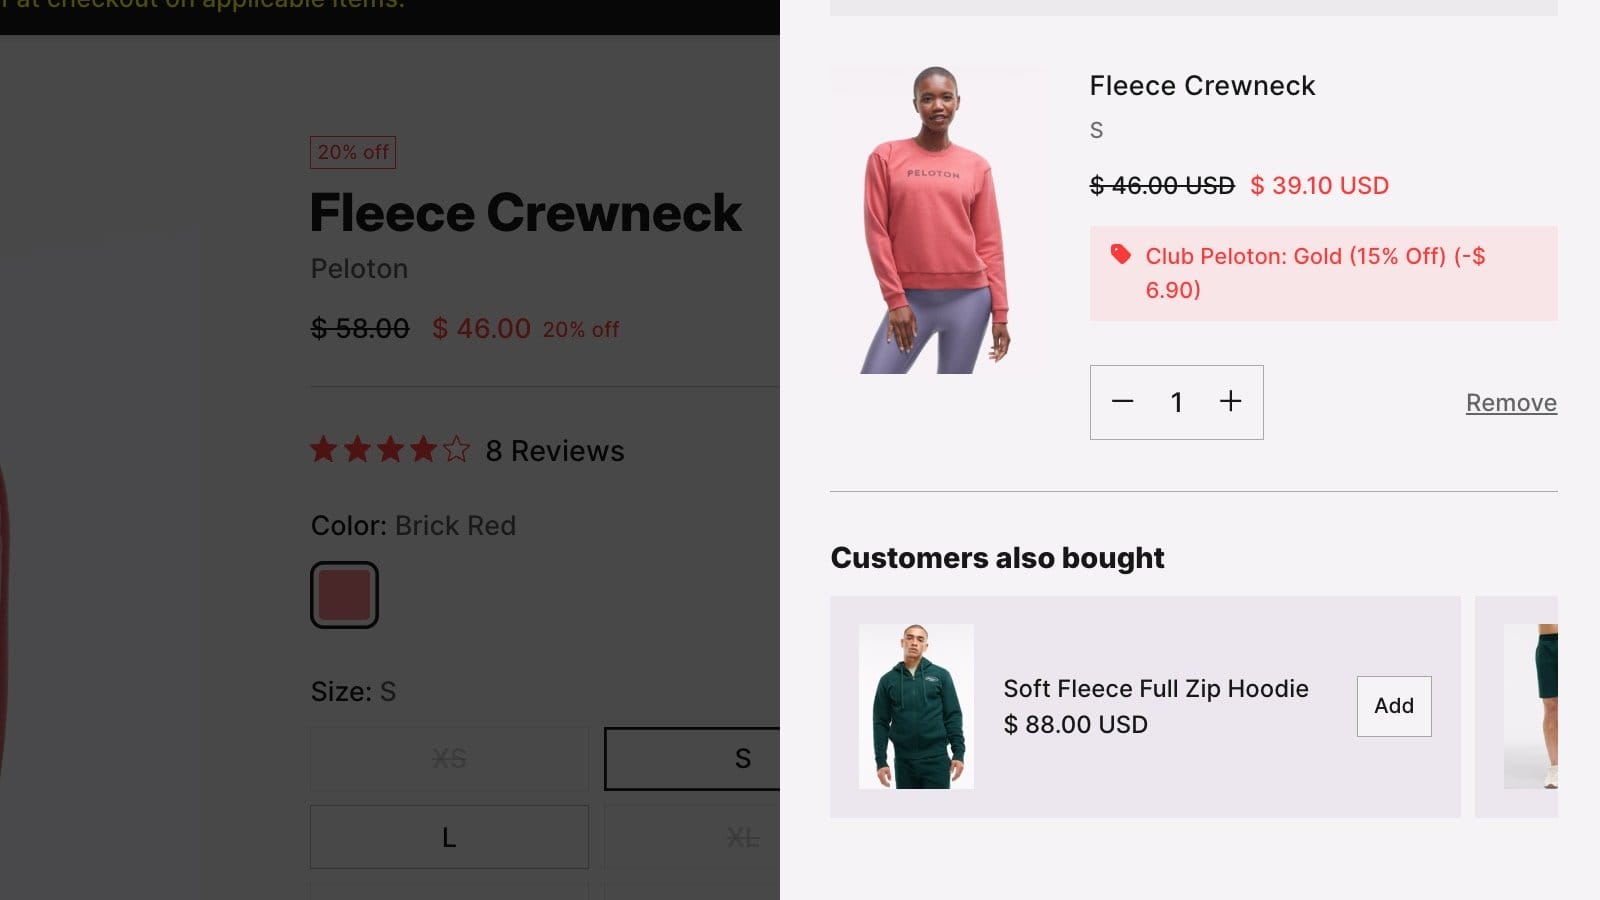
Task: Choose size L
Action: (449, 837)
